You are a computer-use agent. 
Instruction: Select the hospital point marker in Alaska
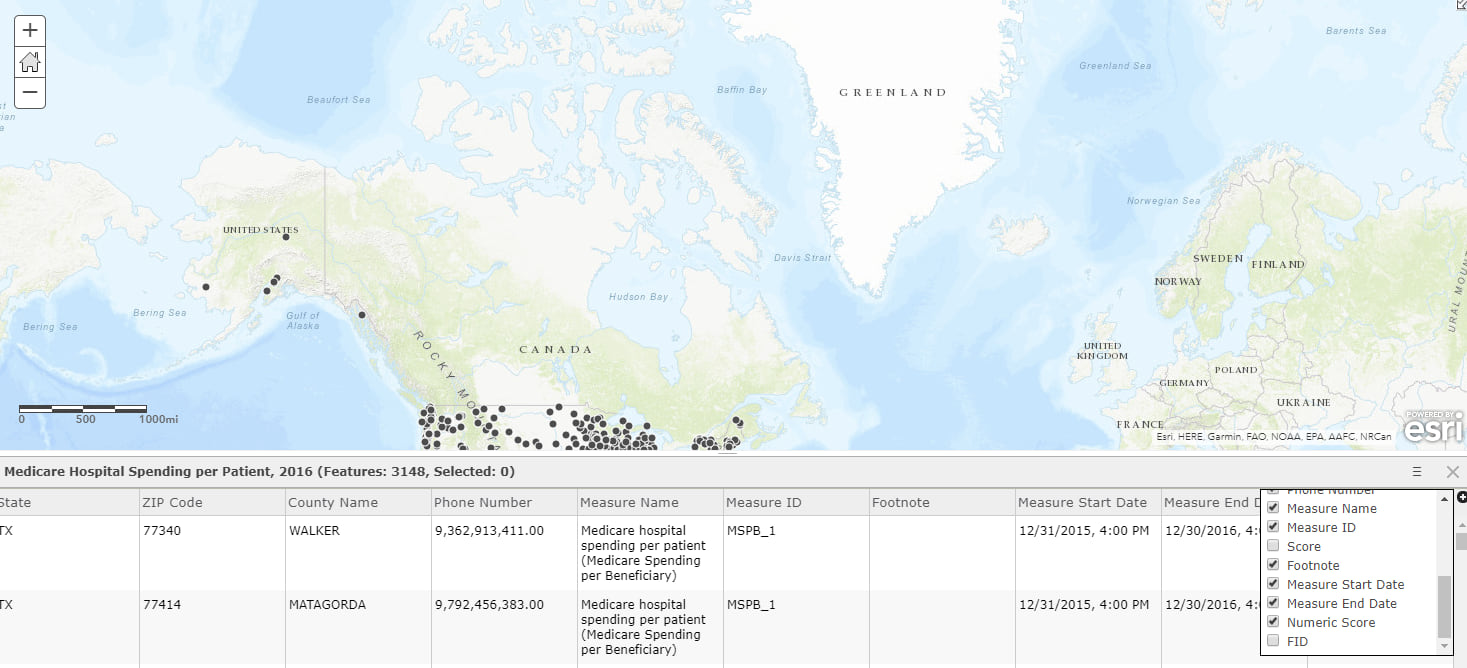click(286, 238)
